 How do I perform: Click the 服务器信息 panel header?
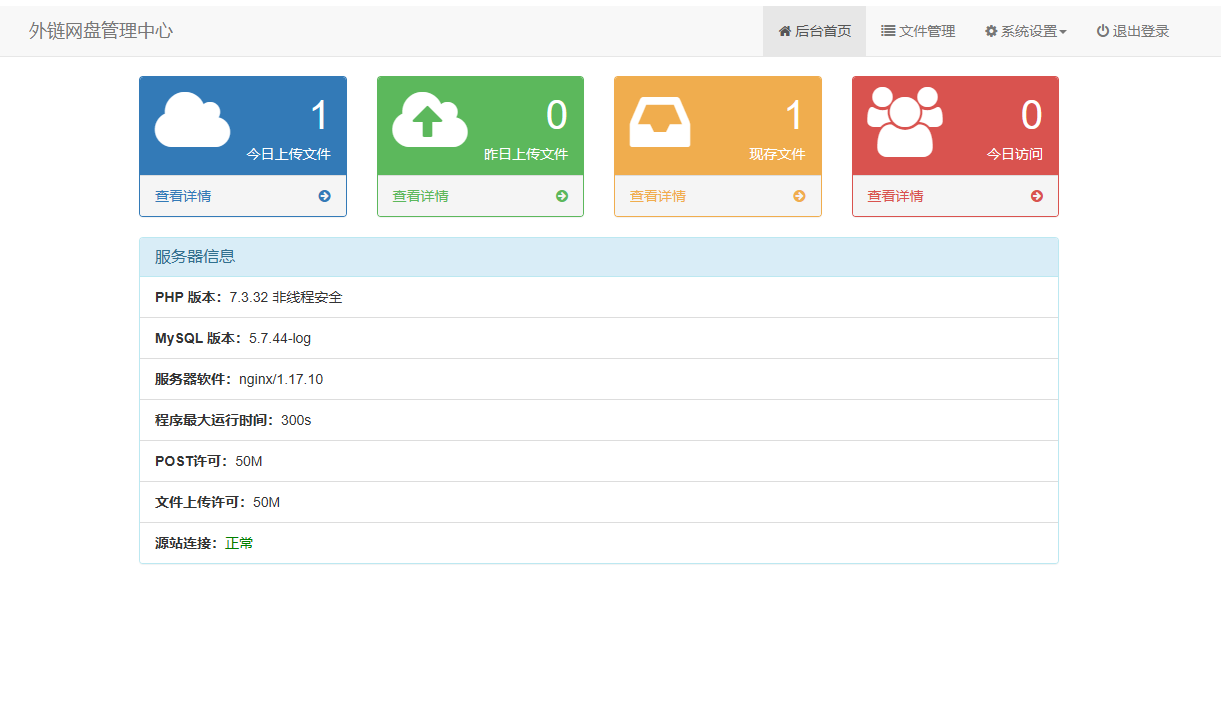[x=598, y=257]
